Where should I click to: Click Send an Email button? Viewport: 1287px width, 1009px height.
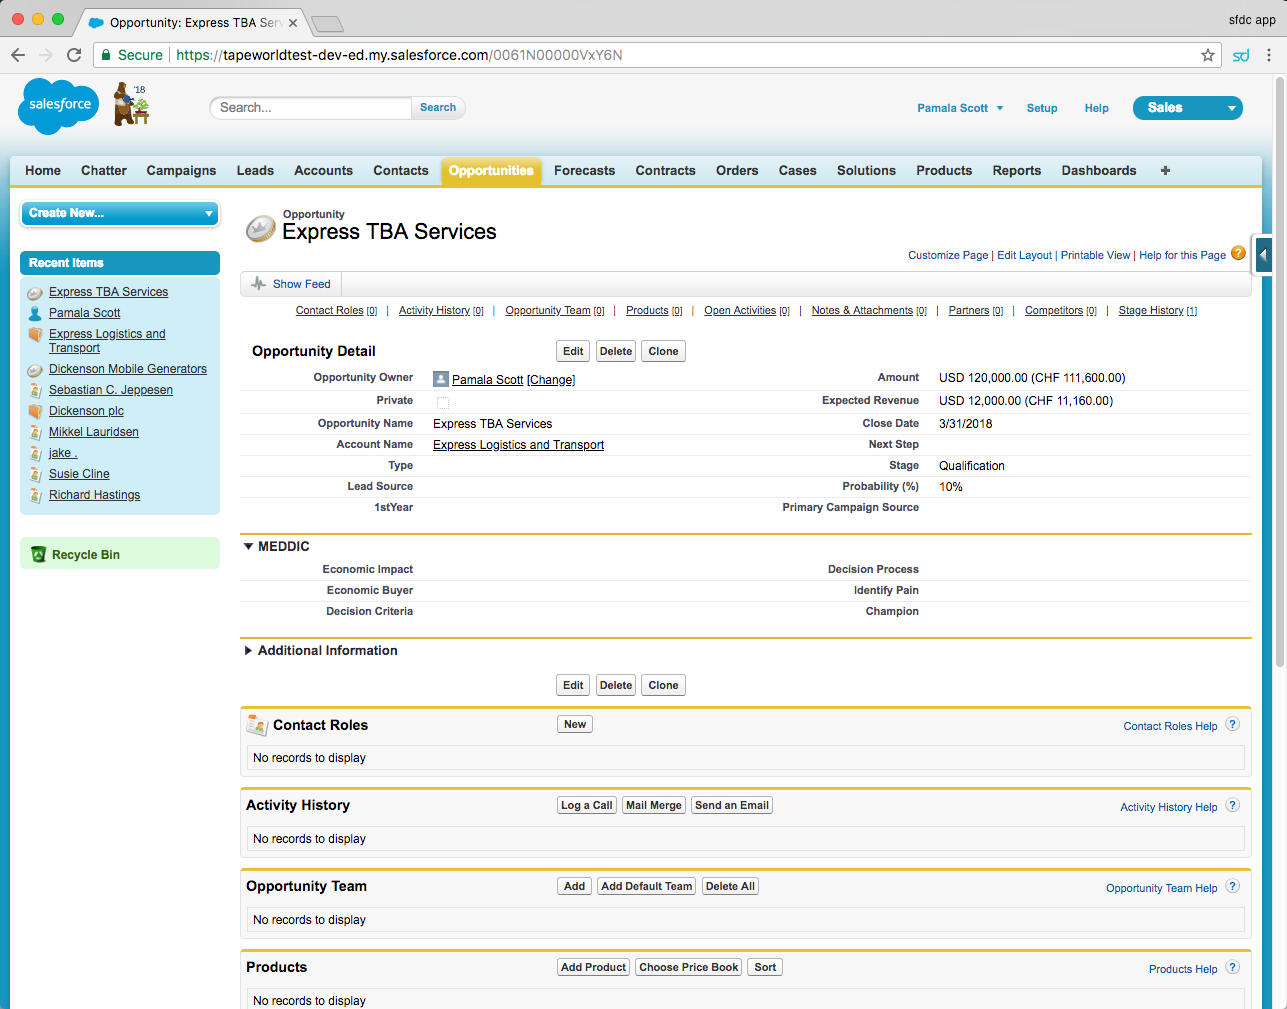click(x=732, y=805)
